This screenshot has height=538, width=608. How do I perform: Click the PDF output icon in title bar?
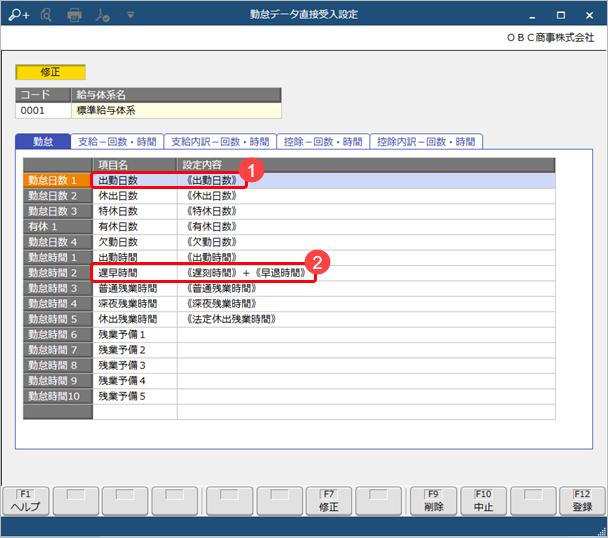point(103,15)
